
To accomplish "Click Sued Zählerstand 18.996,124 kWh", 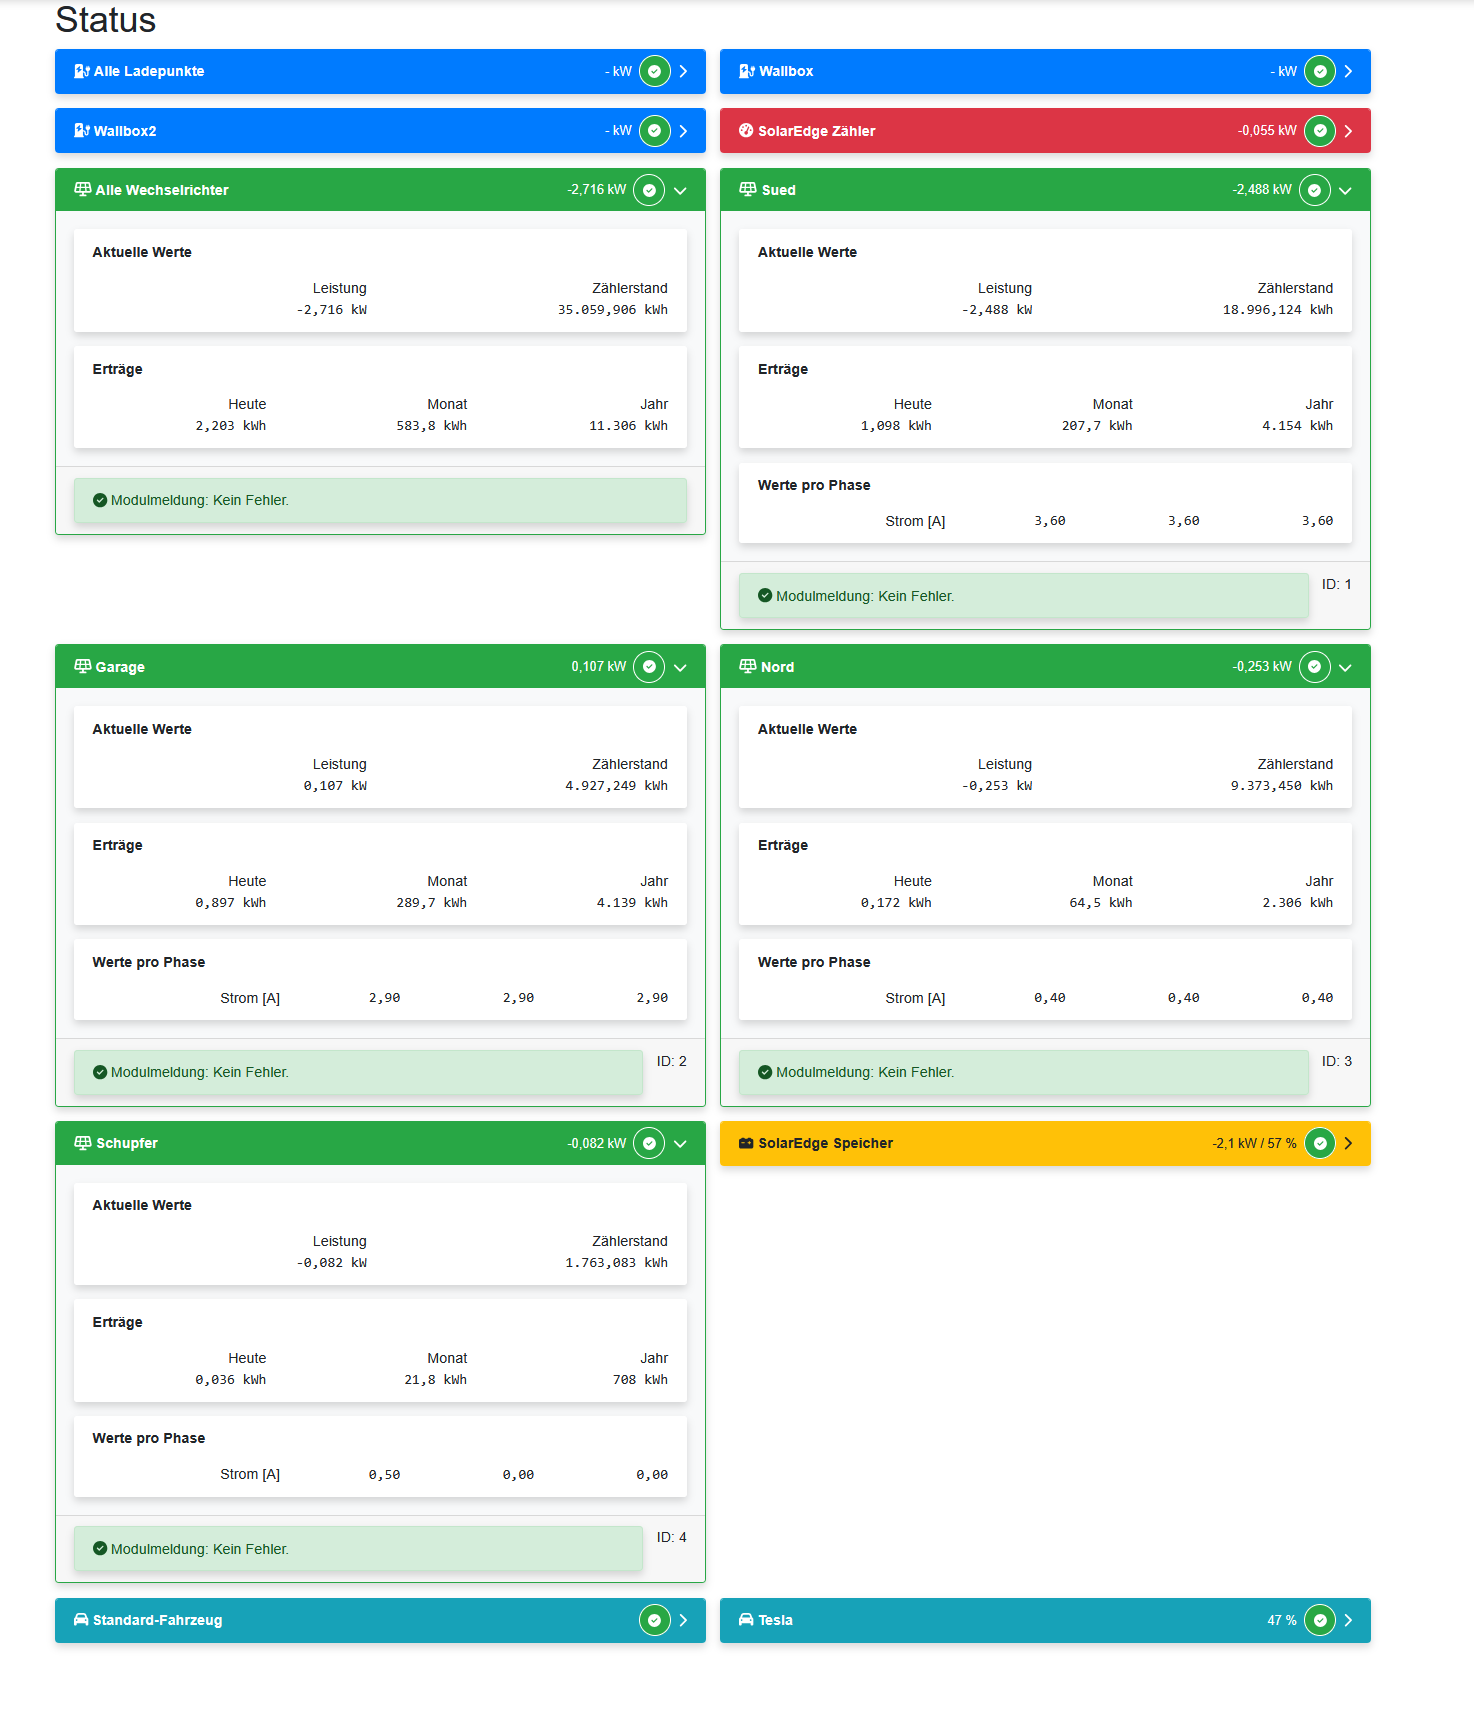I will pos(1278,310).
